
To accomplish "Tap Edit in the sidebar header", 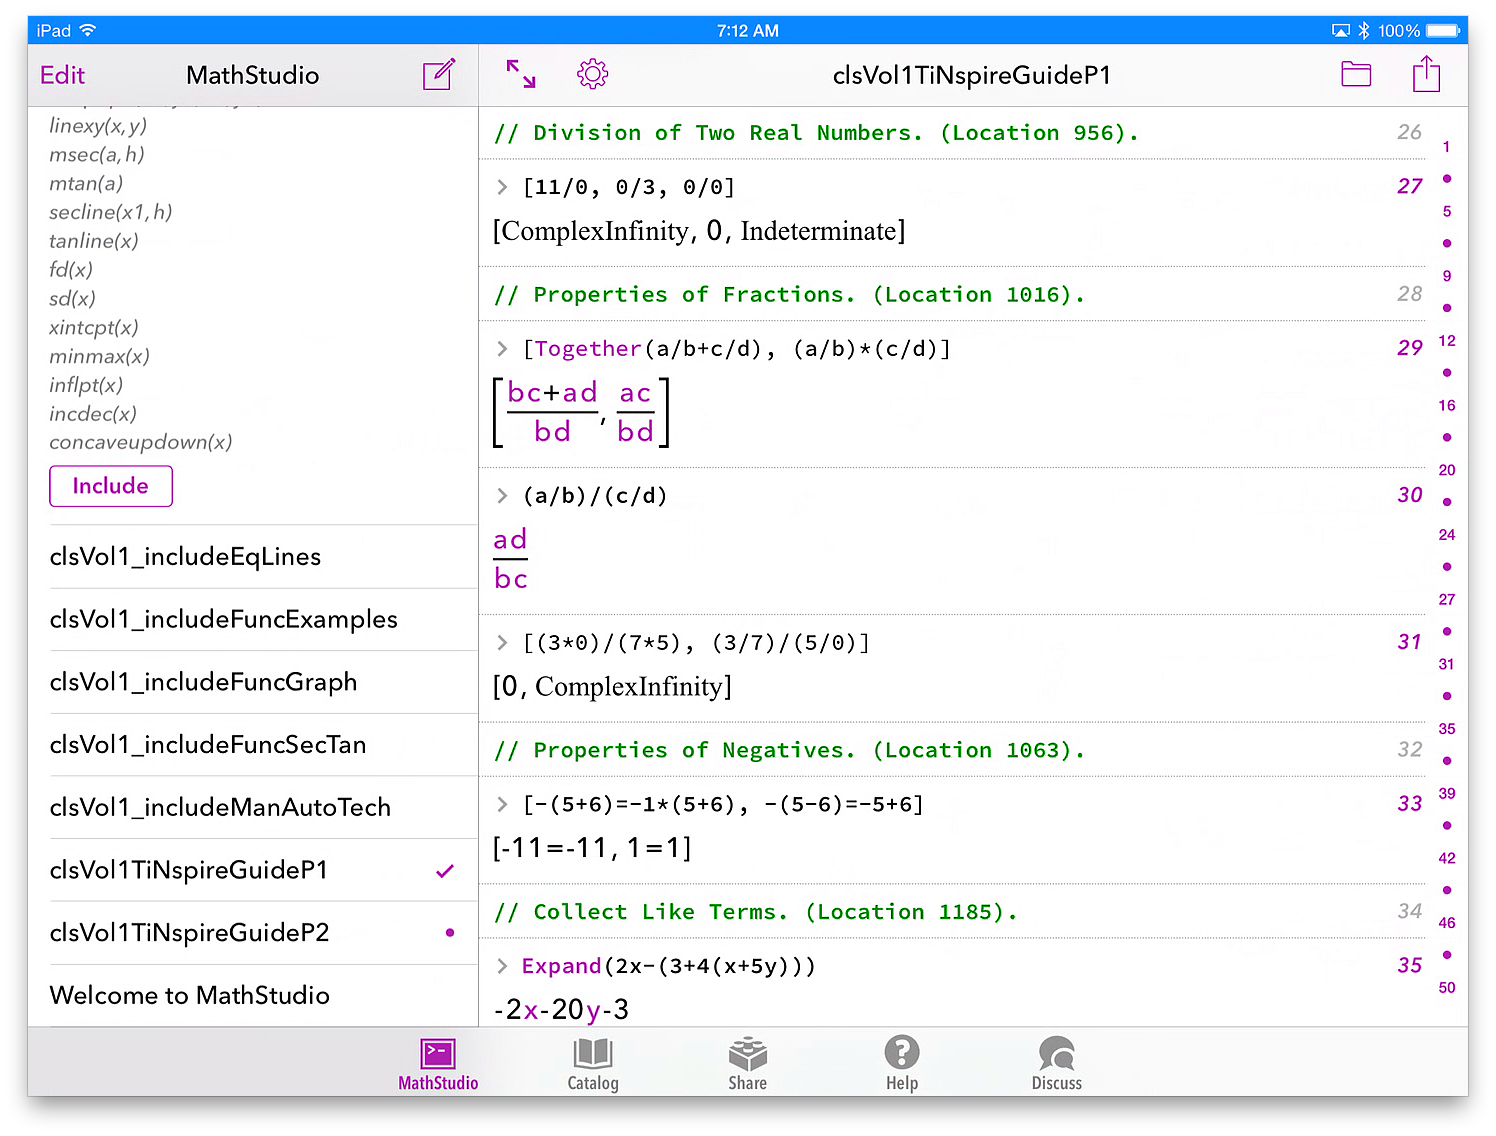I will tap(62, 75).
